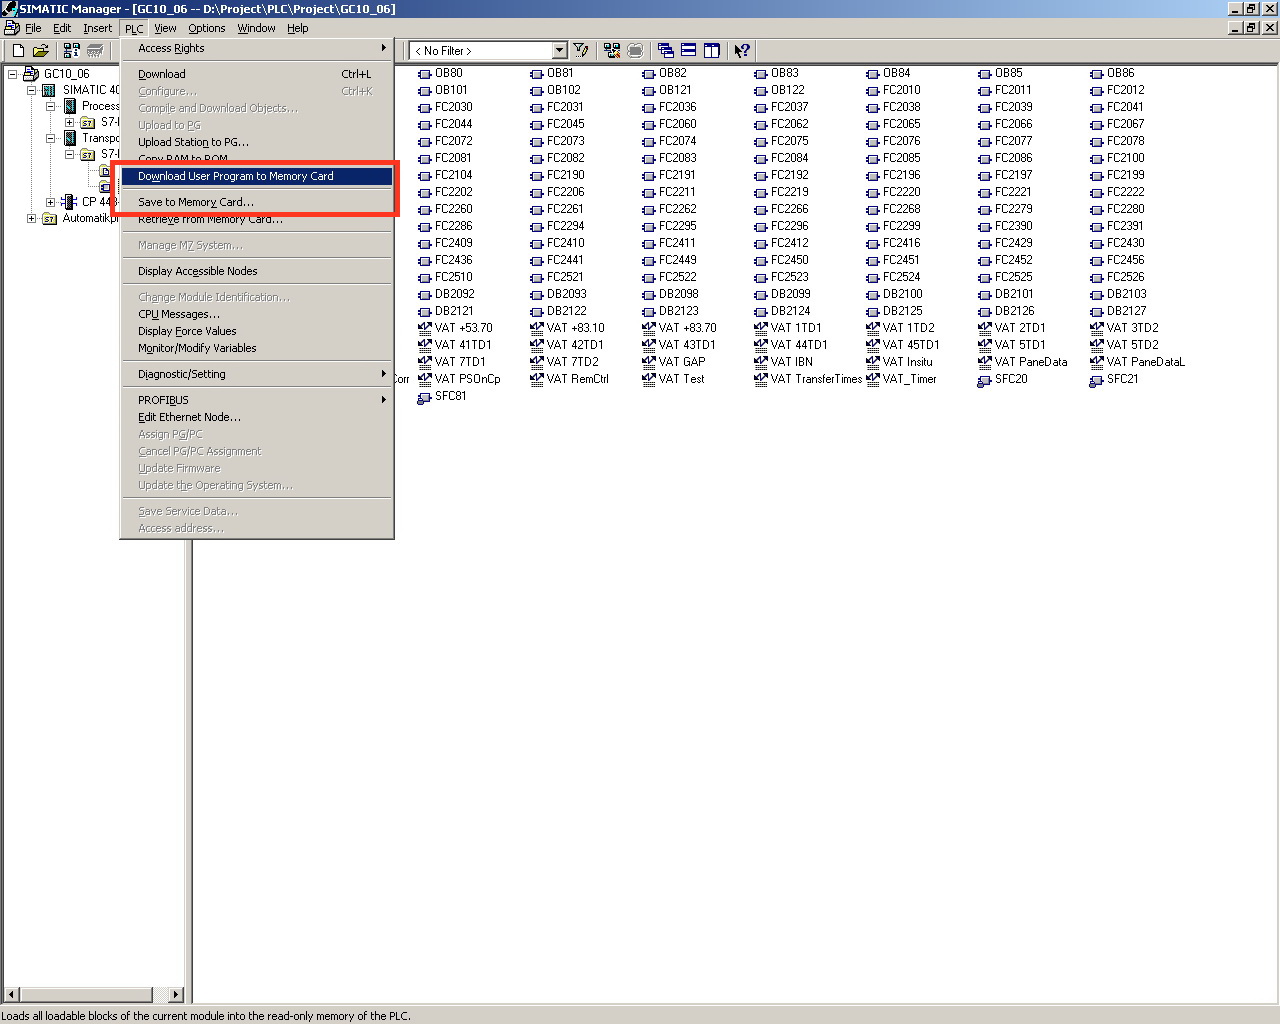Choose Edit Ethernet Node
This screenshot has height=1024, width=1280.
[x=257, y=417]
